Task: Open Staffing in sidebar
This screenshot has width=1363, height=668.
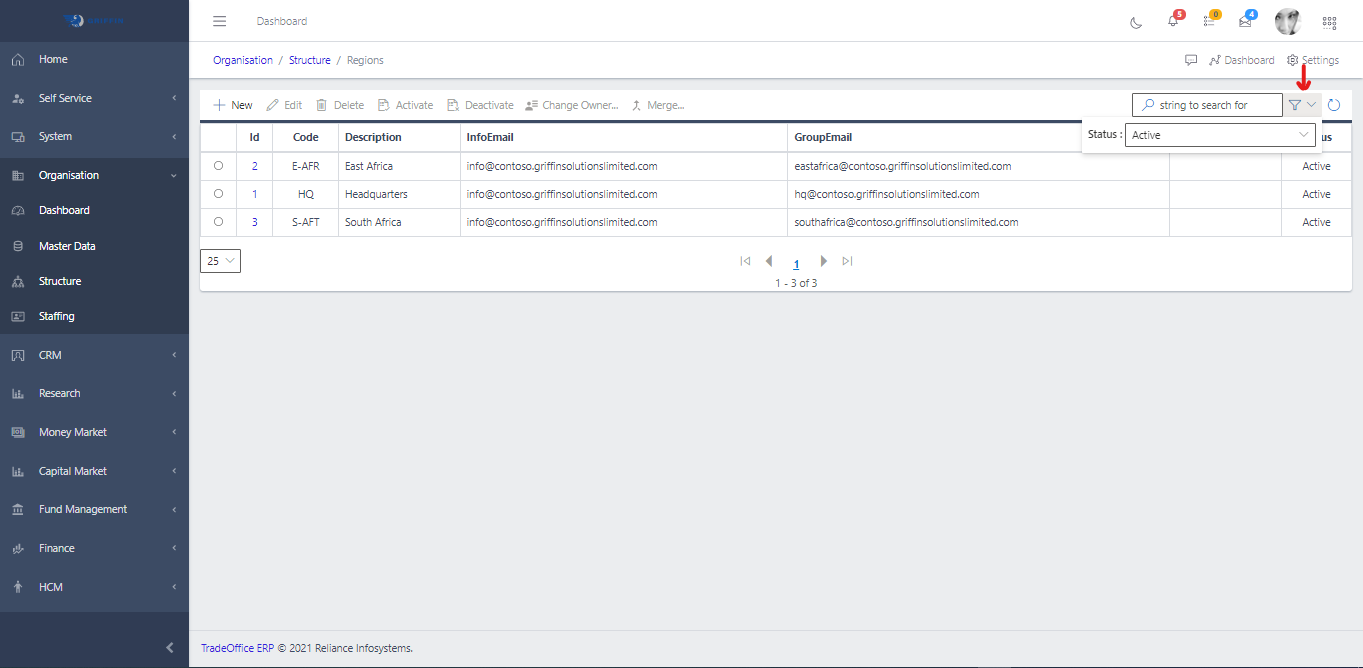Action: point(57,316)
